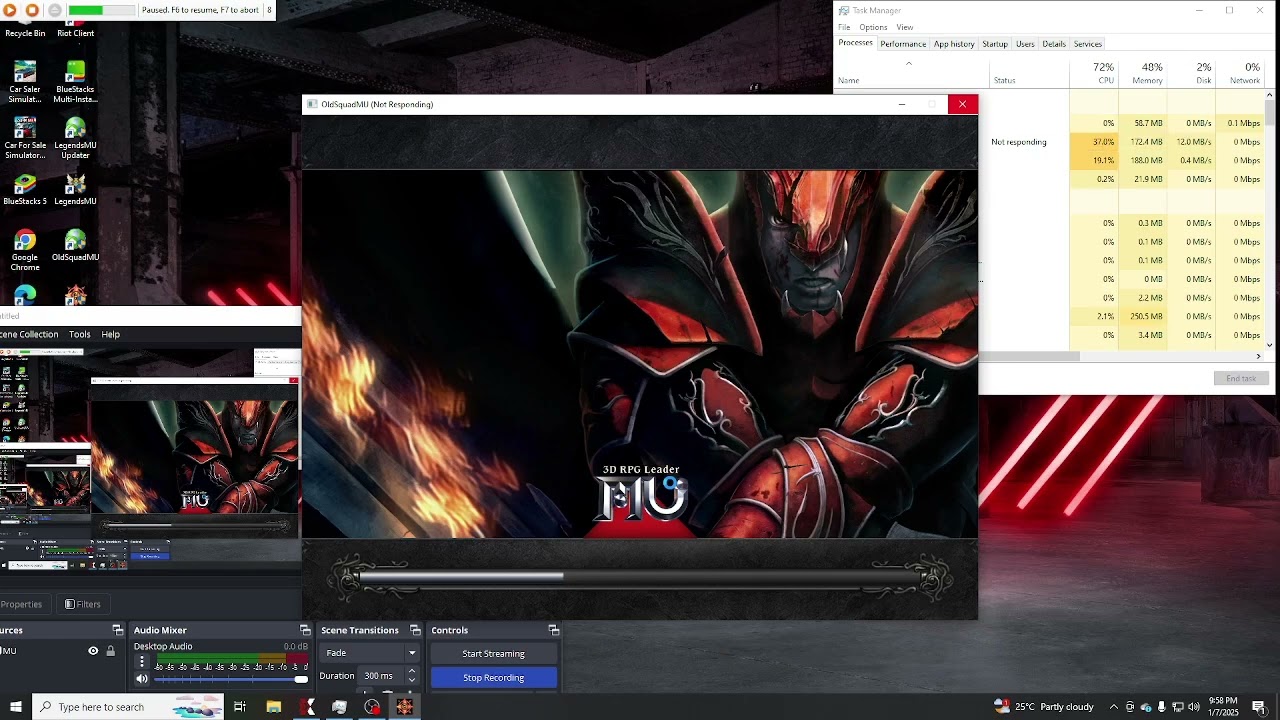Increase transition duration stepper up arrow
This screenshot has width=1280, height=720.
coord(411,671)
